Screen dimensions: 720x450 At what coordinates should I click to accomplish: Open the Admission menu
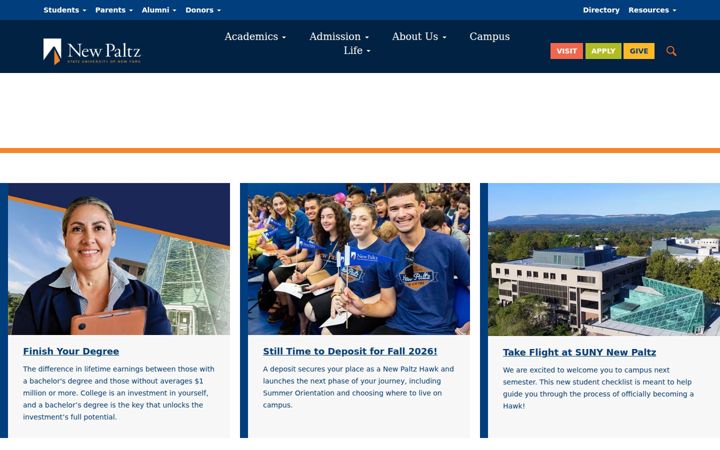339,37
